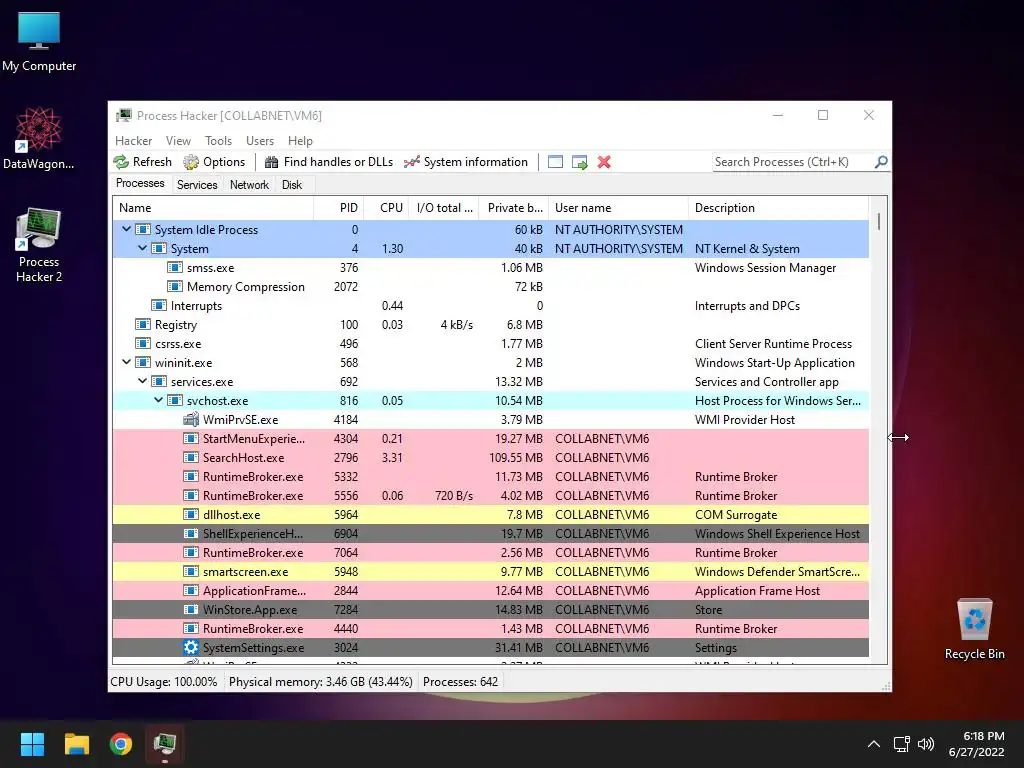1024x768 pixels.
Task: Open Options via the gear icon
Action: coord(191,162)
